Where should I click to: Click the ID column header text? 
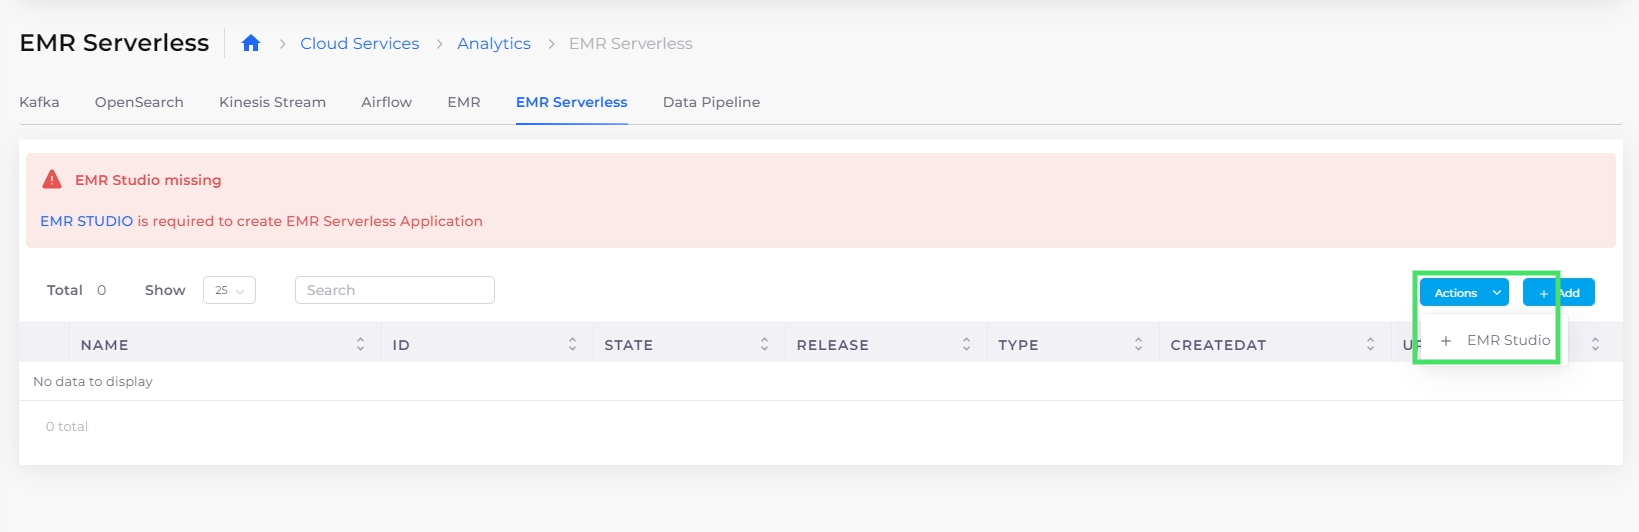(x=401, y=345)
